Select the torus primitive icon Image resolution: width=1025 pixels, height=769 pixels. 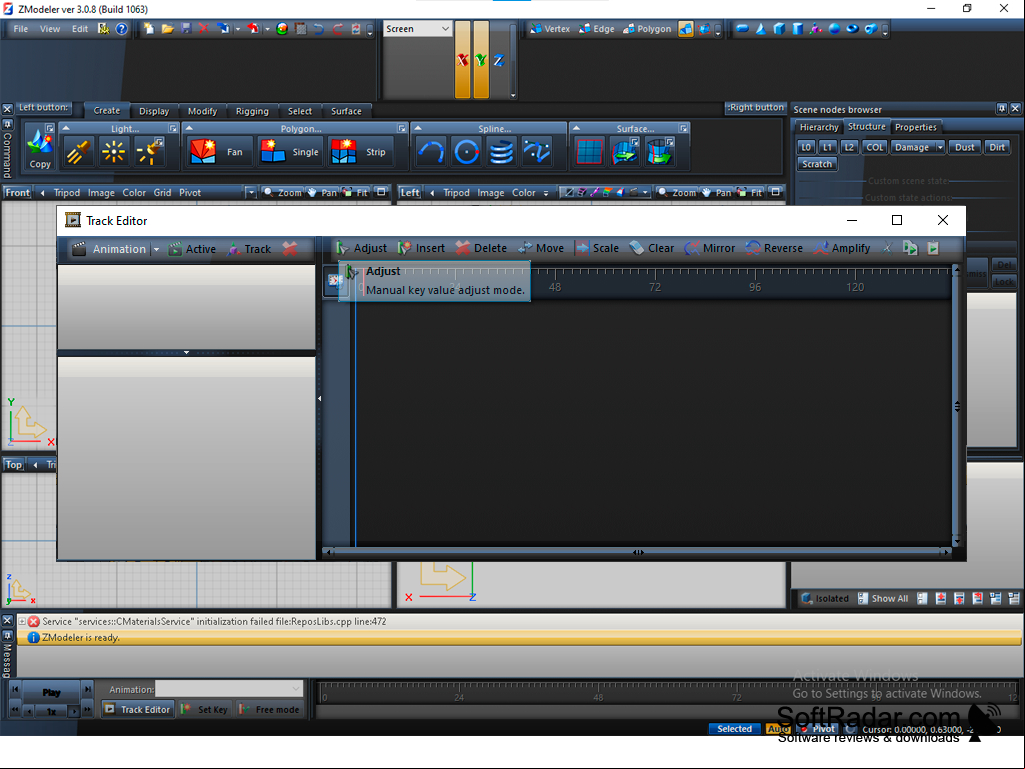[x=852, y=29]
